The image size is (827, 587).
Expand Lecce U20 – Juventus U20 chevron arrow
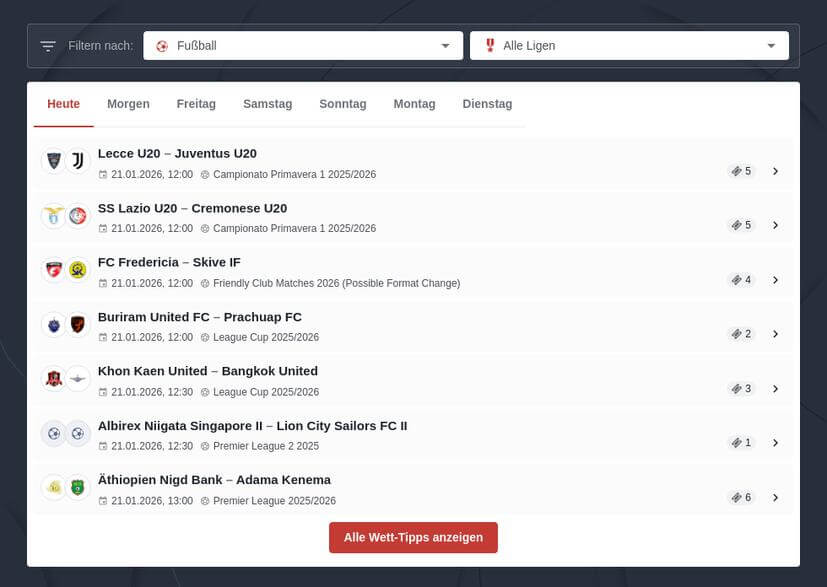pyautogui.click(x=775, y=171)
